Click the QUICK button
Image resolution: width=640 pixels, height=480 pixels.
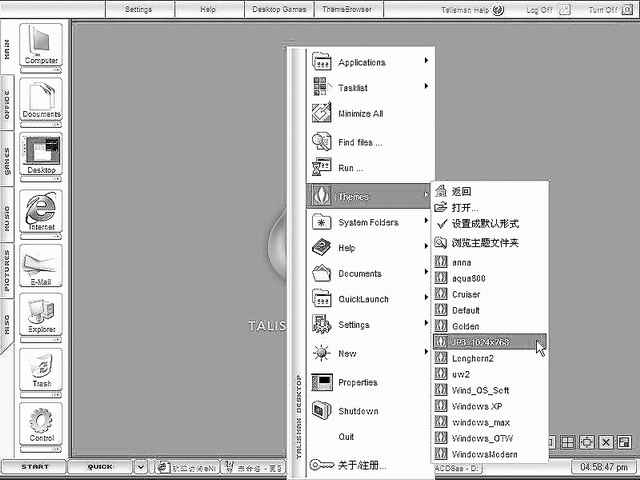click(x=100, y=467)
